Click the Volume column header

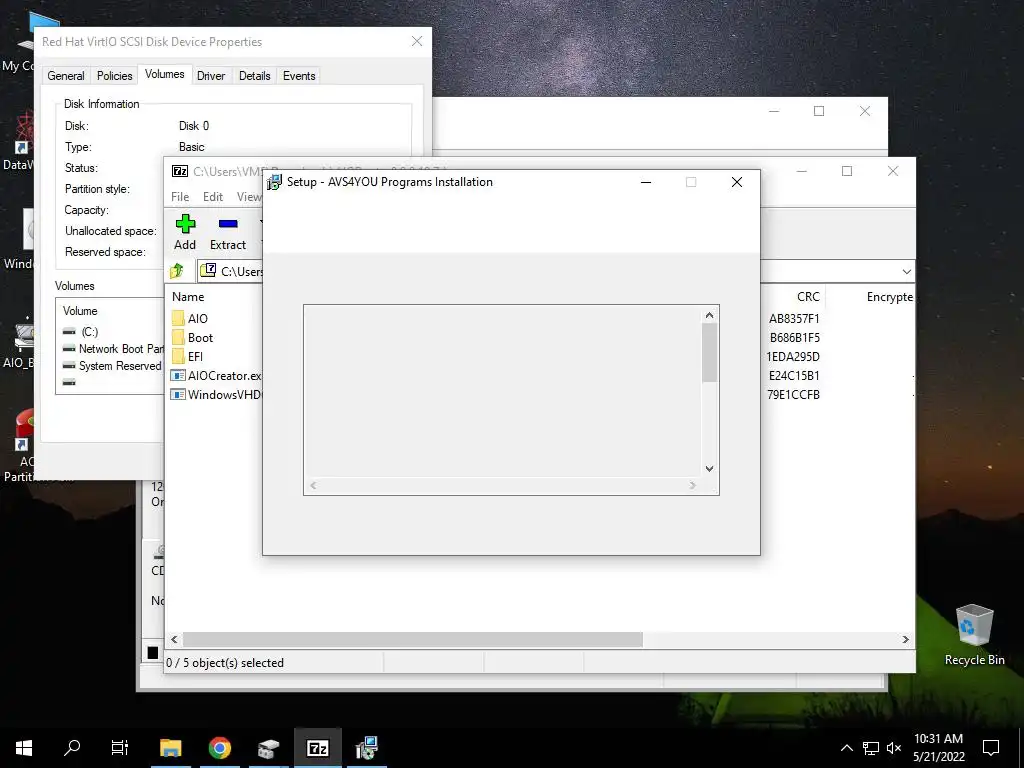tap(80, 311)
